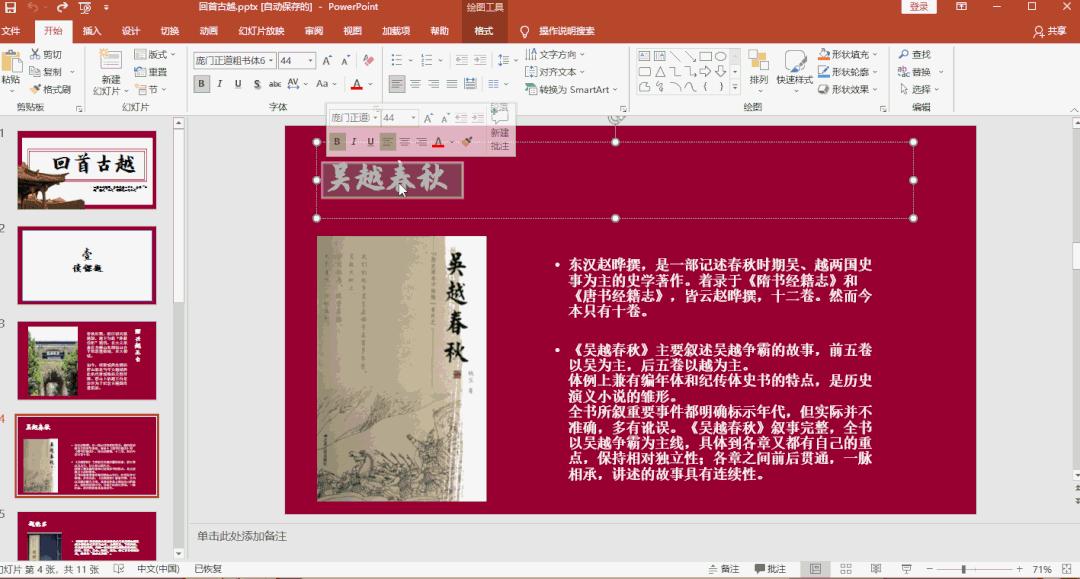Open the bullet list style dropdown
This screenshot has width=1080, height=579.
tap(411, 59)
